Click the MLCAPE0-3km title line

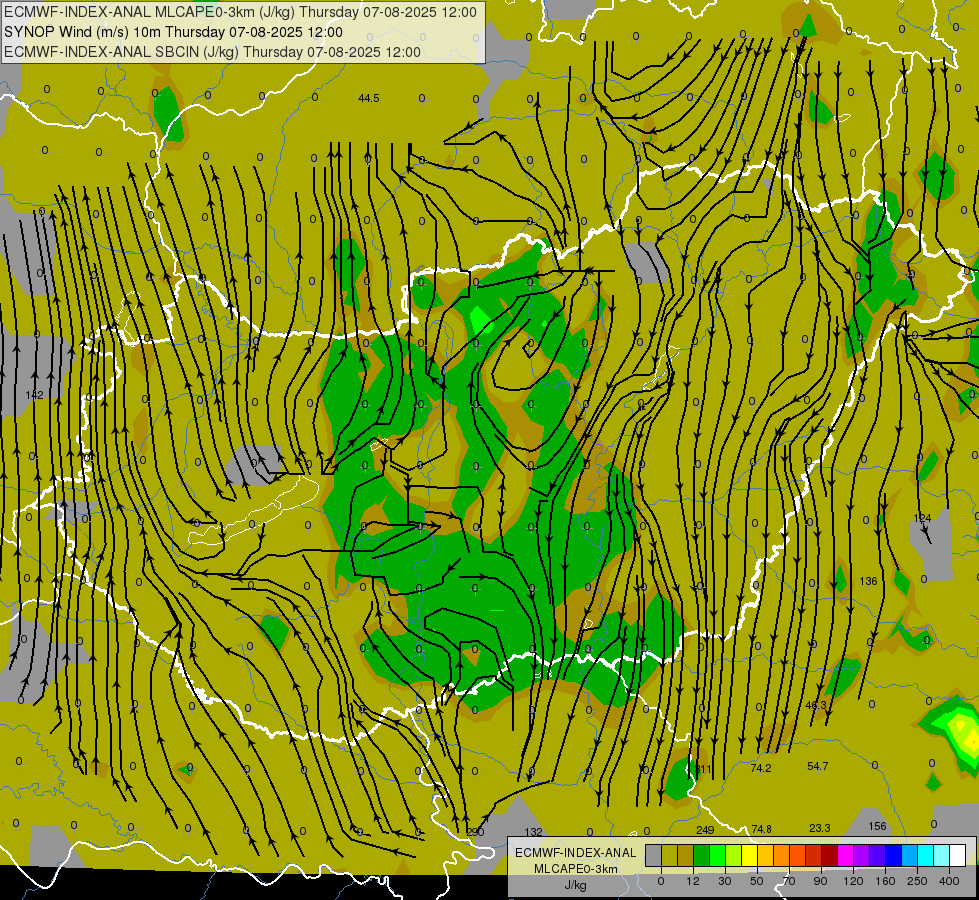pyautogui.click(x=240, y=12)
